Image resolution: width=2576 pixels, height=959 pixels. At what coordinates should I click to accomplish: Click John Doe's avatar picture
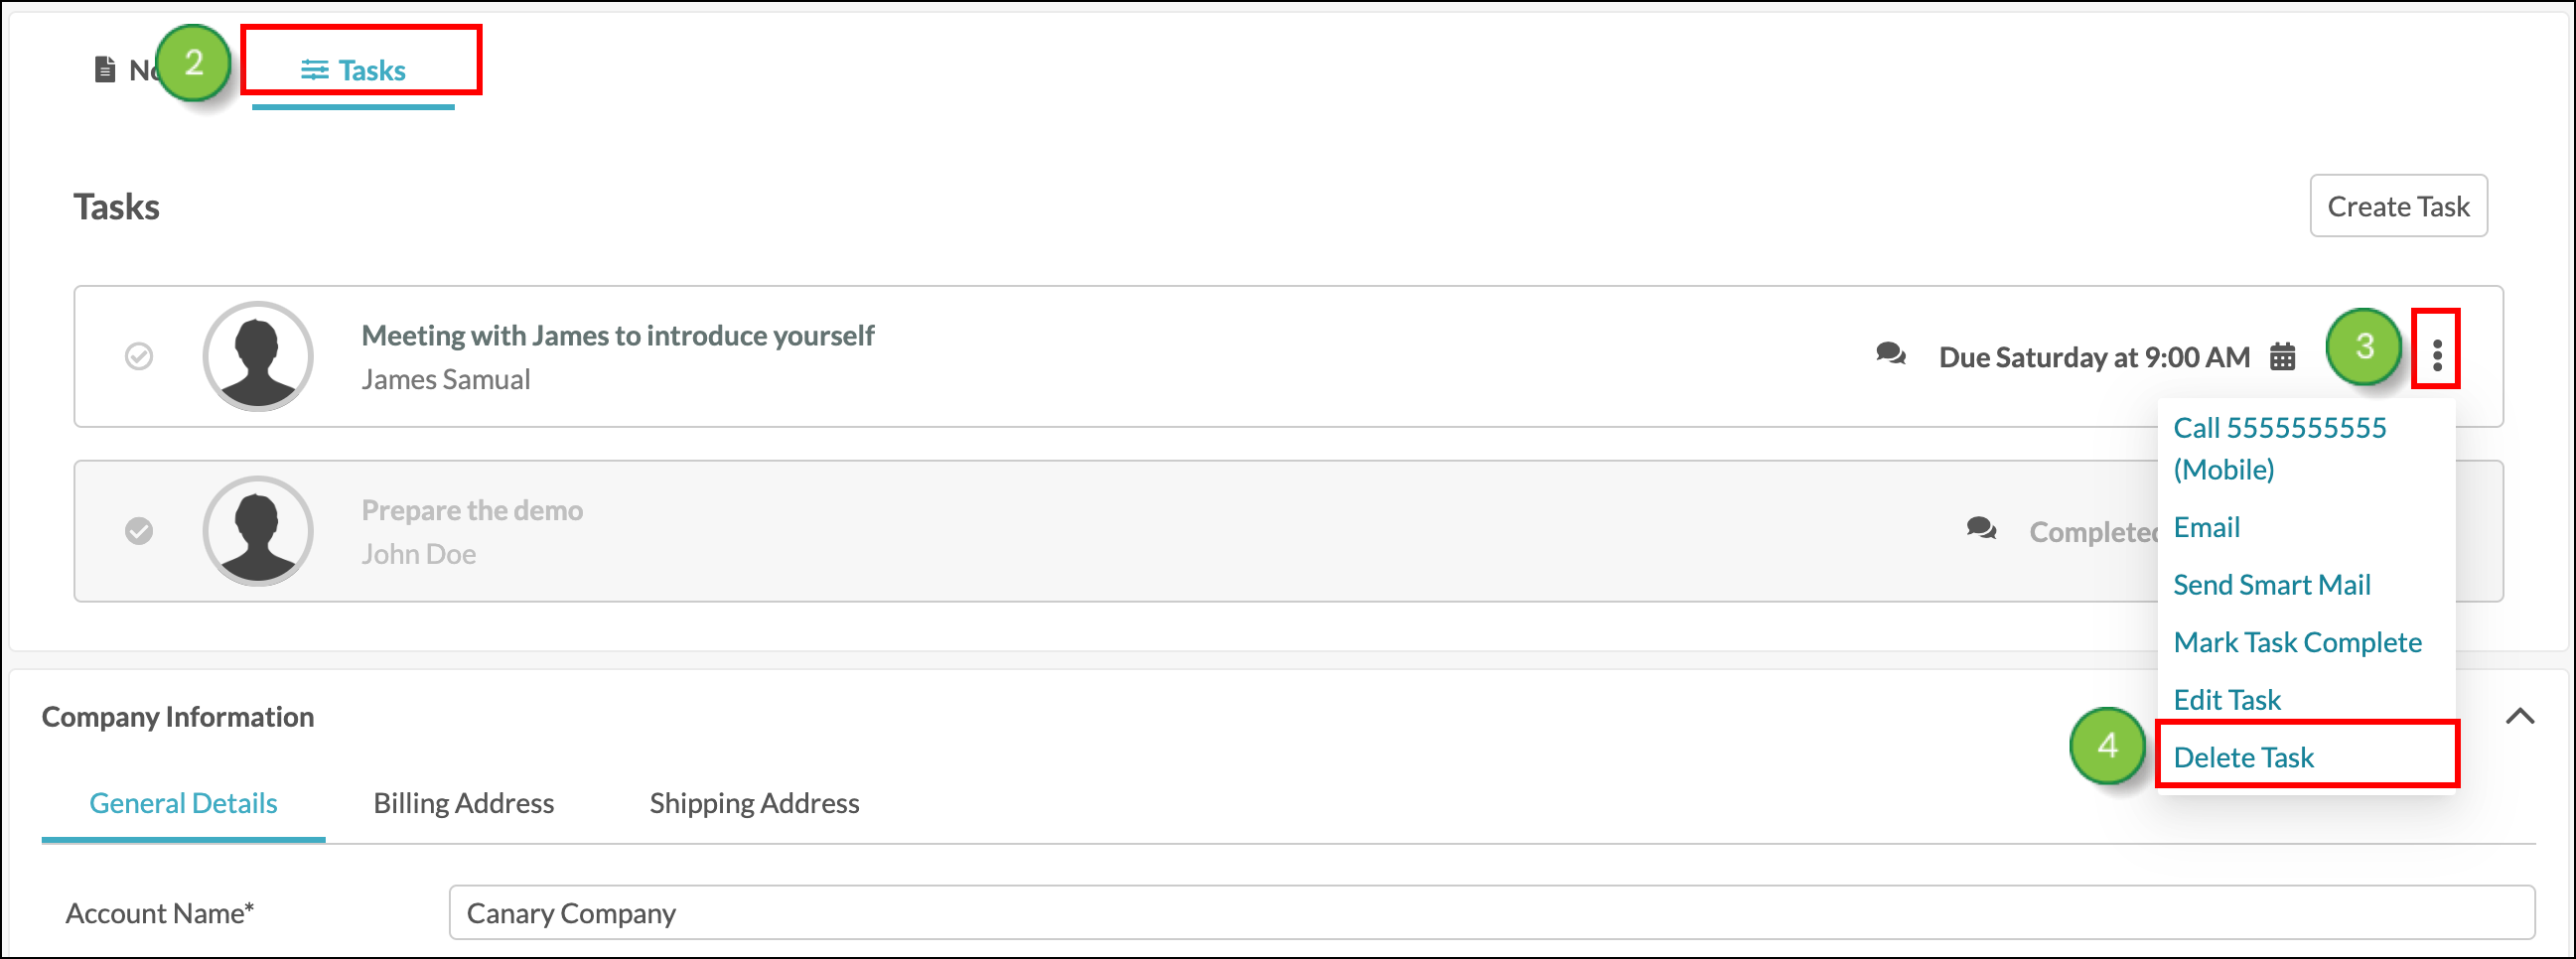click(x=258, y=530)
